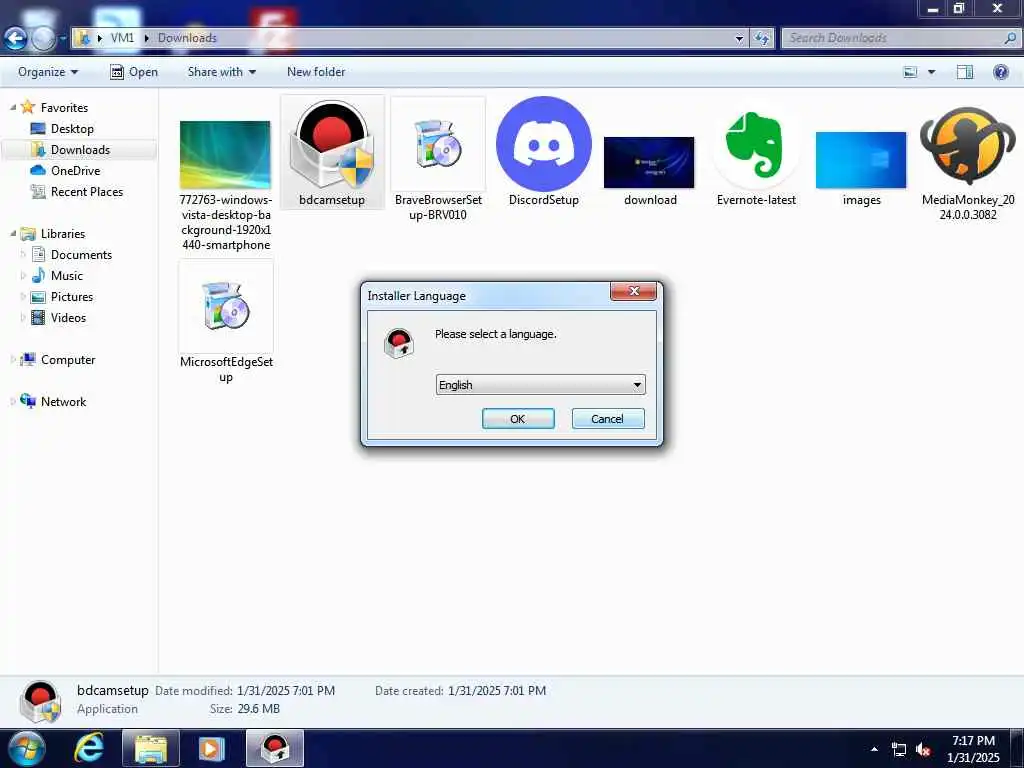Screen dimensions: 1024x768
Task: Click the Change your view icon
Action: click(910, 72)
